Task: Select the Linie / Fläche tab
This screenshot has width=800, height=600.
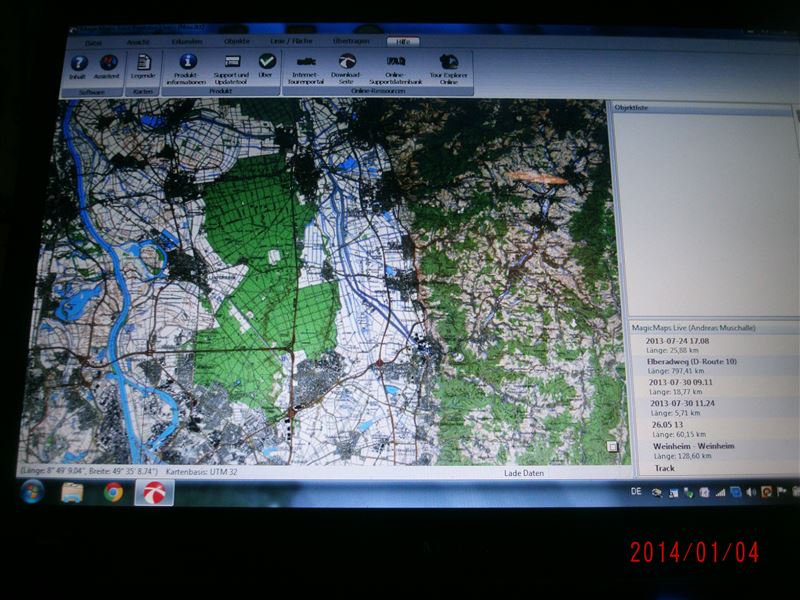Action: 291,41
